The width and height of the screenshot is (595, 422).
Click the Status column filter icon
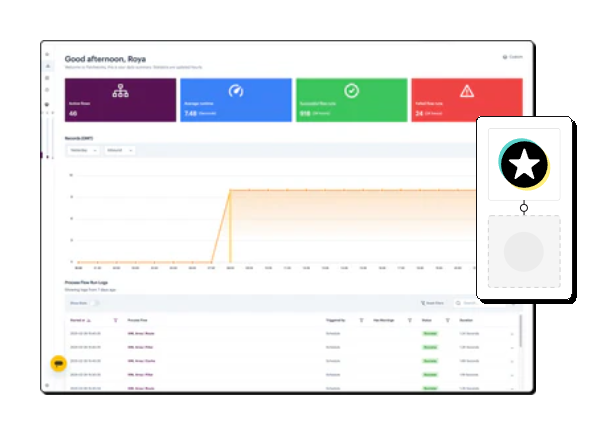447,320
